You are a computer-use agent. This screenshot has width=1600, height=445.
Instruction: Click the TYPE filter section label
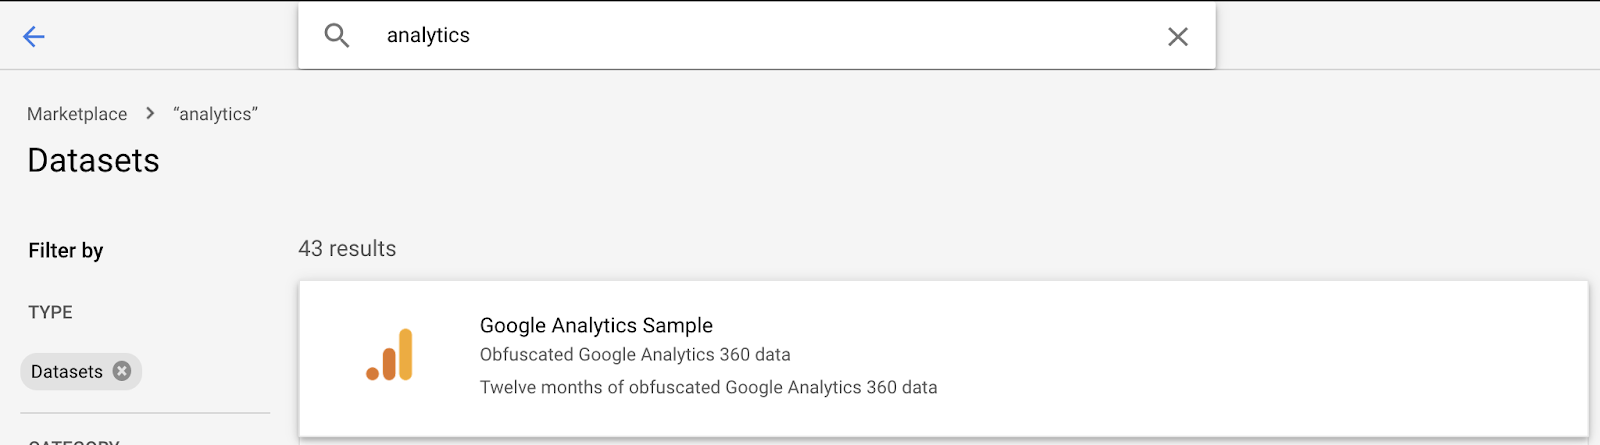point(50,312)
